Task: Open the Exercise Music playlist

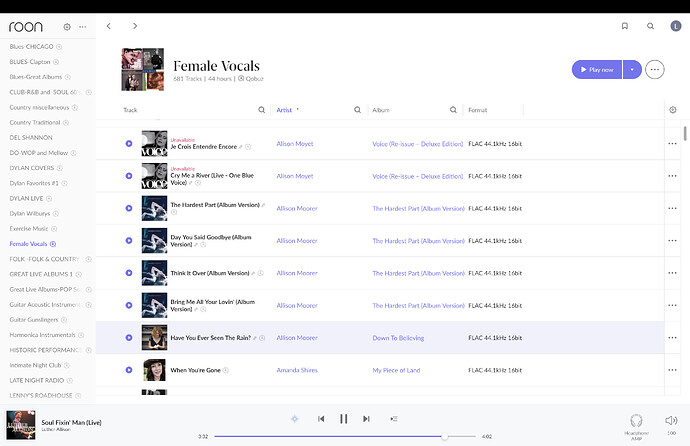Action: 29,229
